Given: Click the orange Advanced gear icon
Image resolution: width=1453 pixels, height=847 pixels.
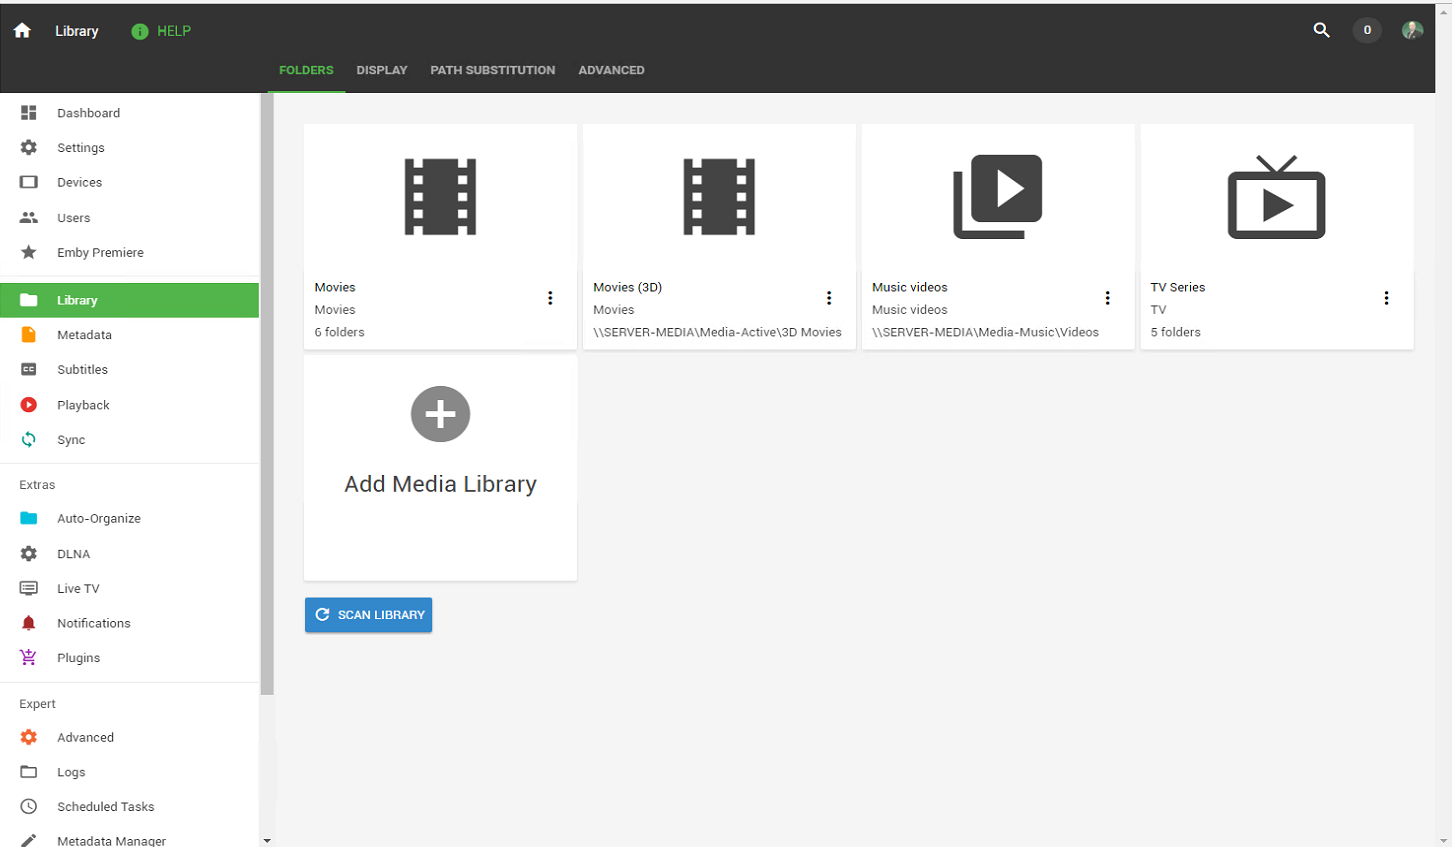Looking at the screenshot, I should click(x=29, y=738).
